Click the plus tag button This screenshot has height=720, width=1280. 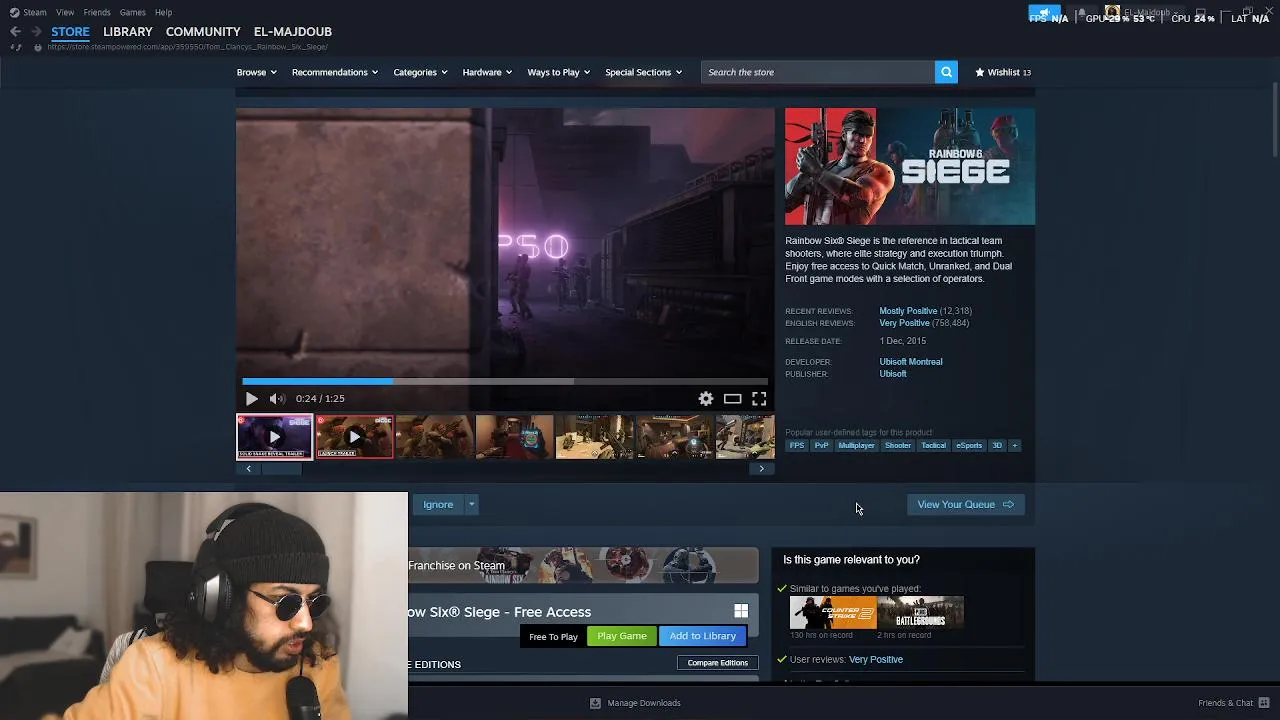1014,446
